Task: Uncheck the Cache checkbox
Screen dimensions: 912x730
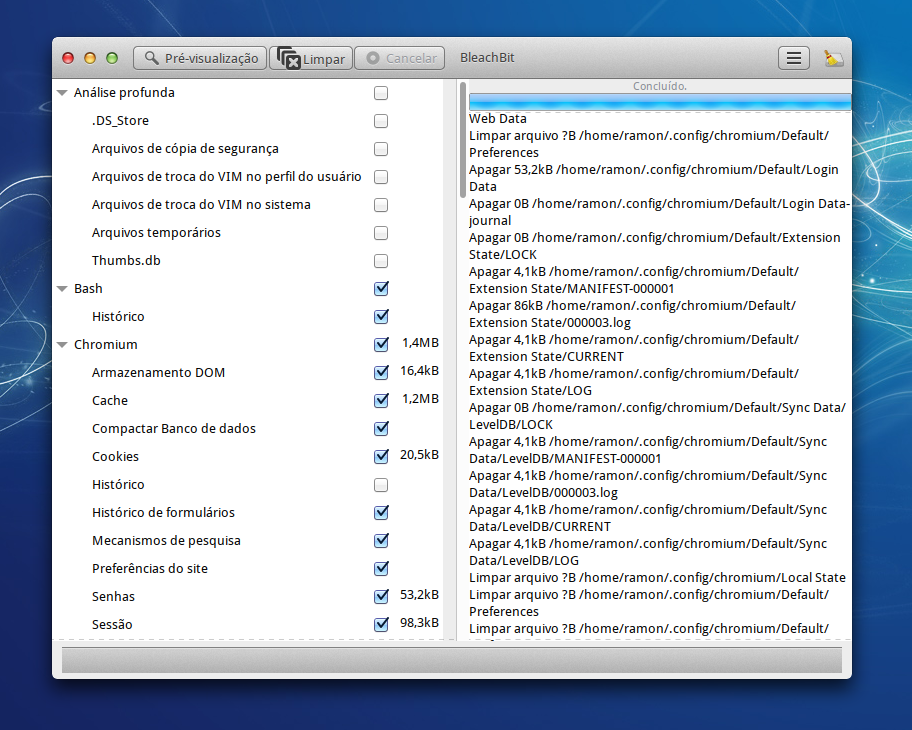Action: [x=381, y=400]
